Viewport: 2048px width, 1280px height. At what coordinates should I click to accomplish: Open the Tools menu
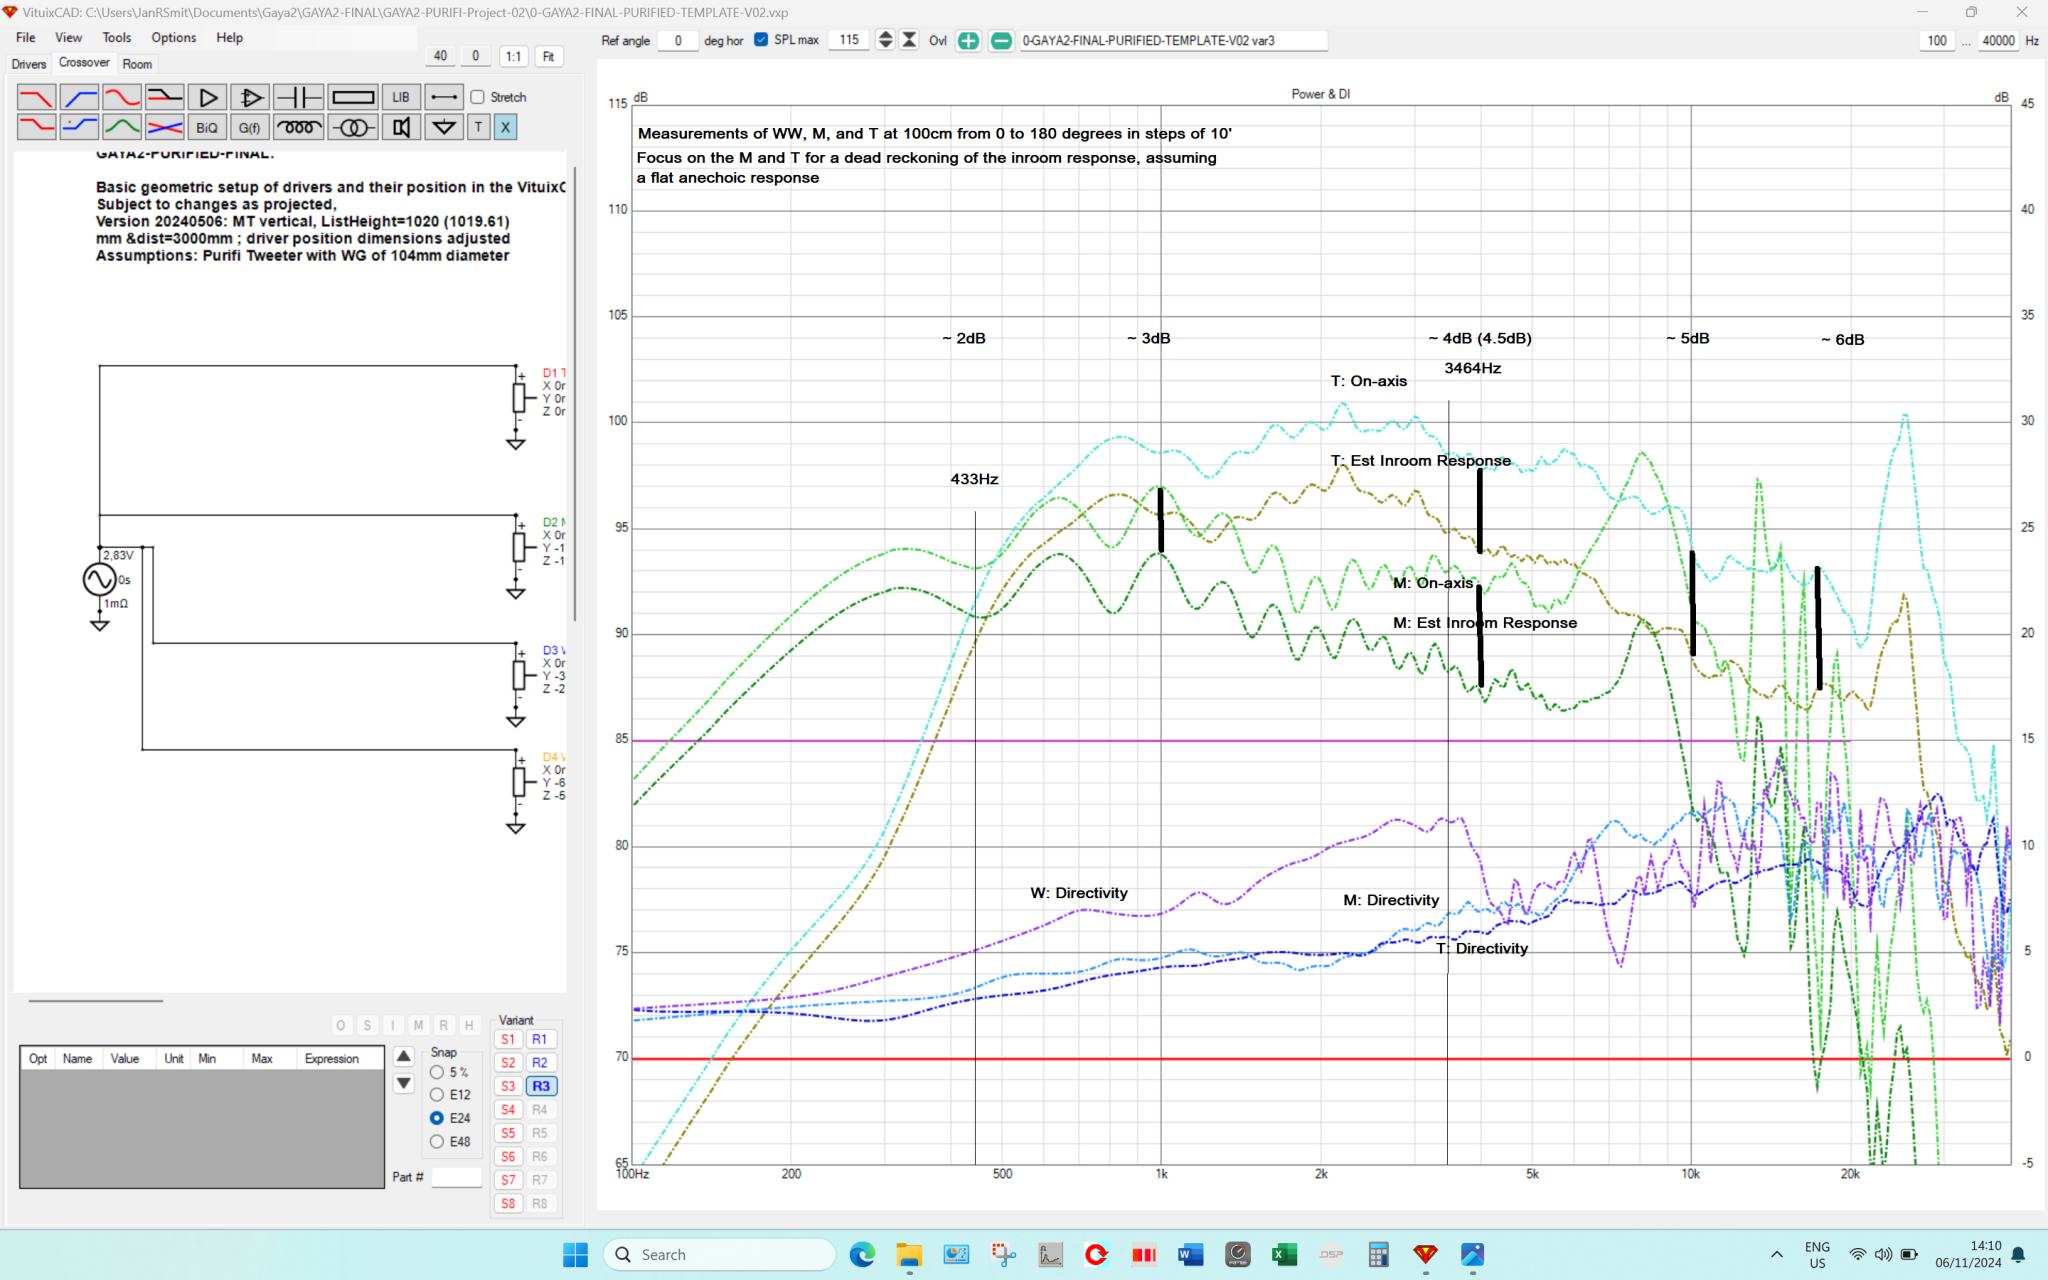click(117, 37)
